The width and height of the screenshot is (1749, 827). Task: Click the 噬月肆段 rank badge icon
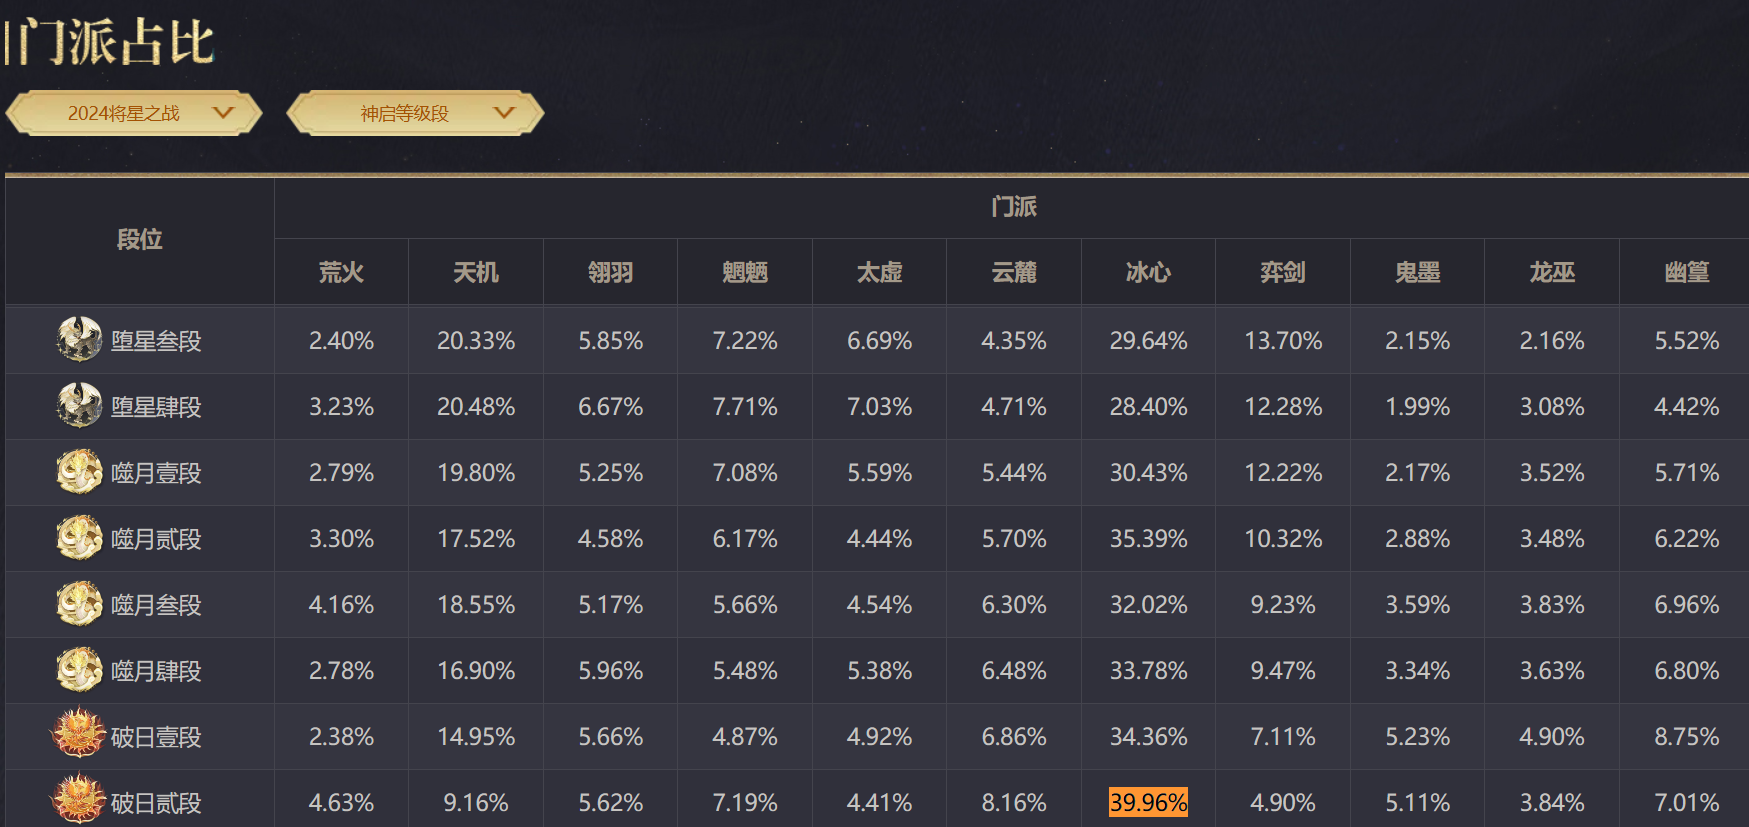(x=79, y=670)
